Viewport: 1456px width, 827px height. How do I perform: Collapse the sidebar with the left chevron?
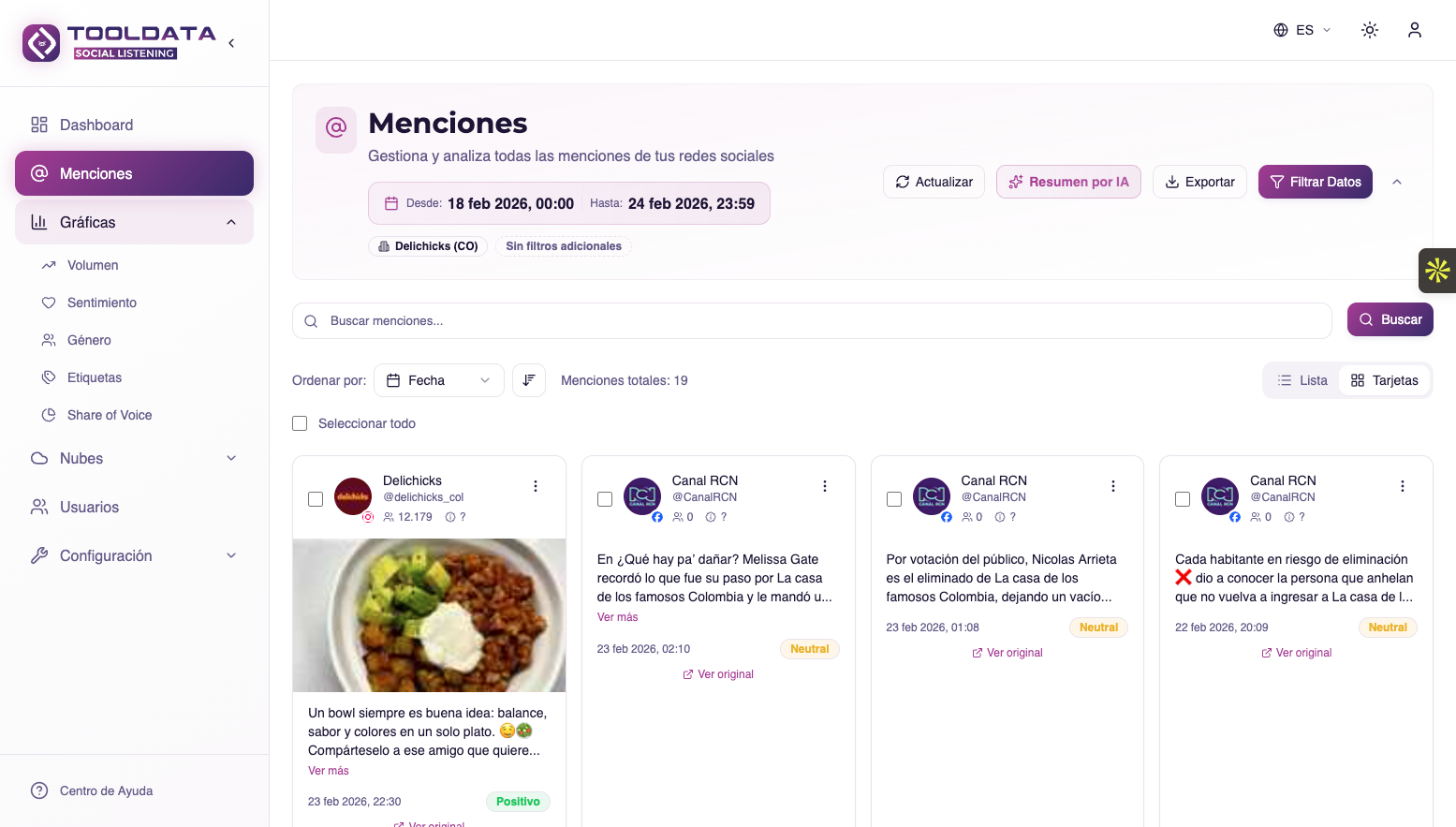click(x=231, y=43)
